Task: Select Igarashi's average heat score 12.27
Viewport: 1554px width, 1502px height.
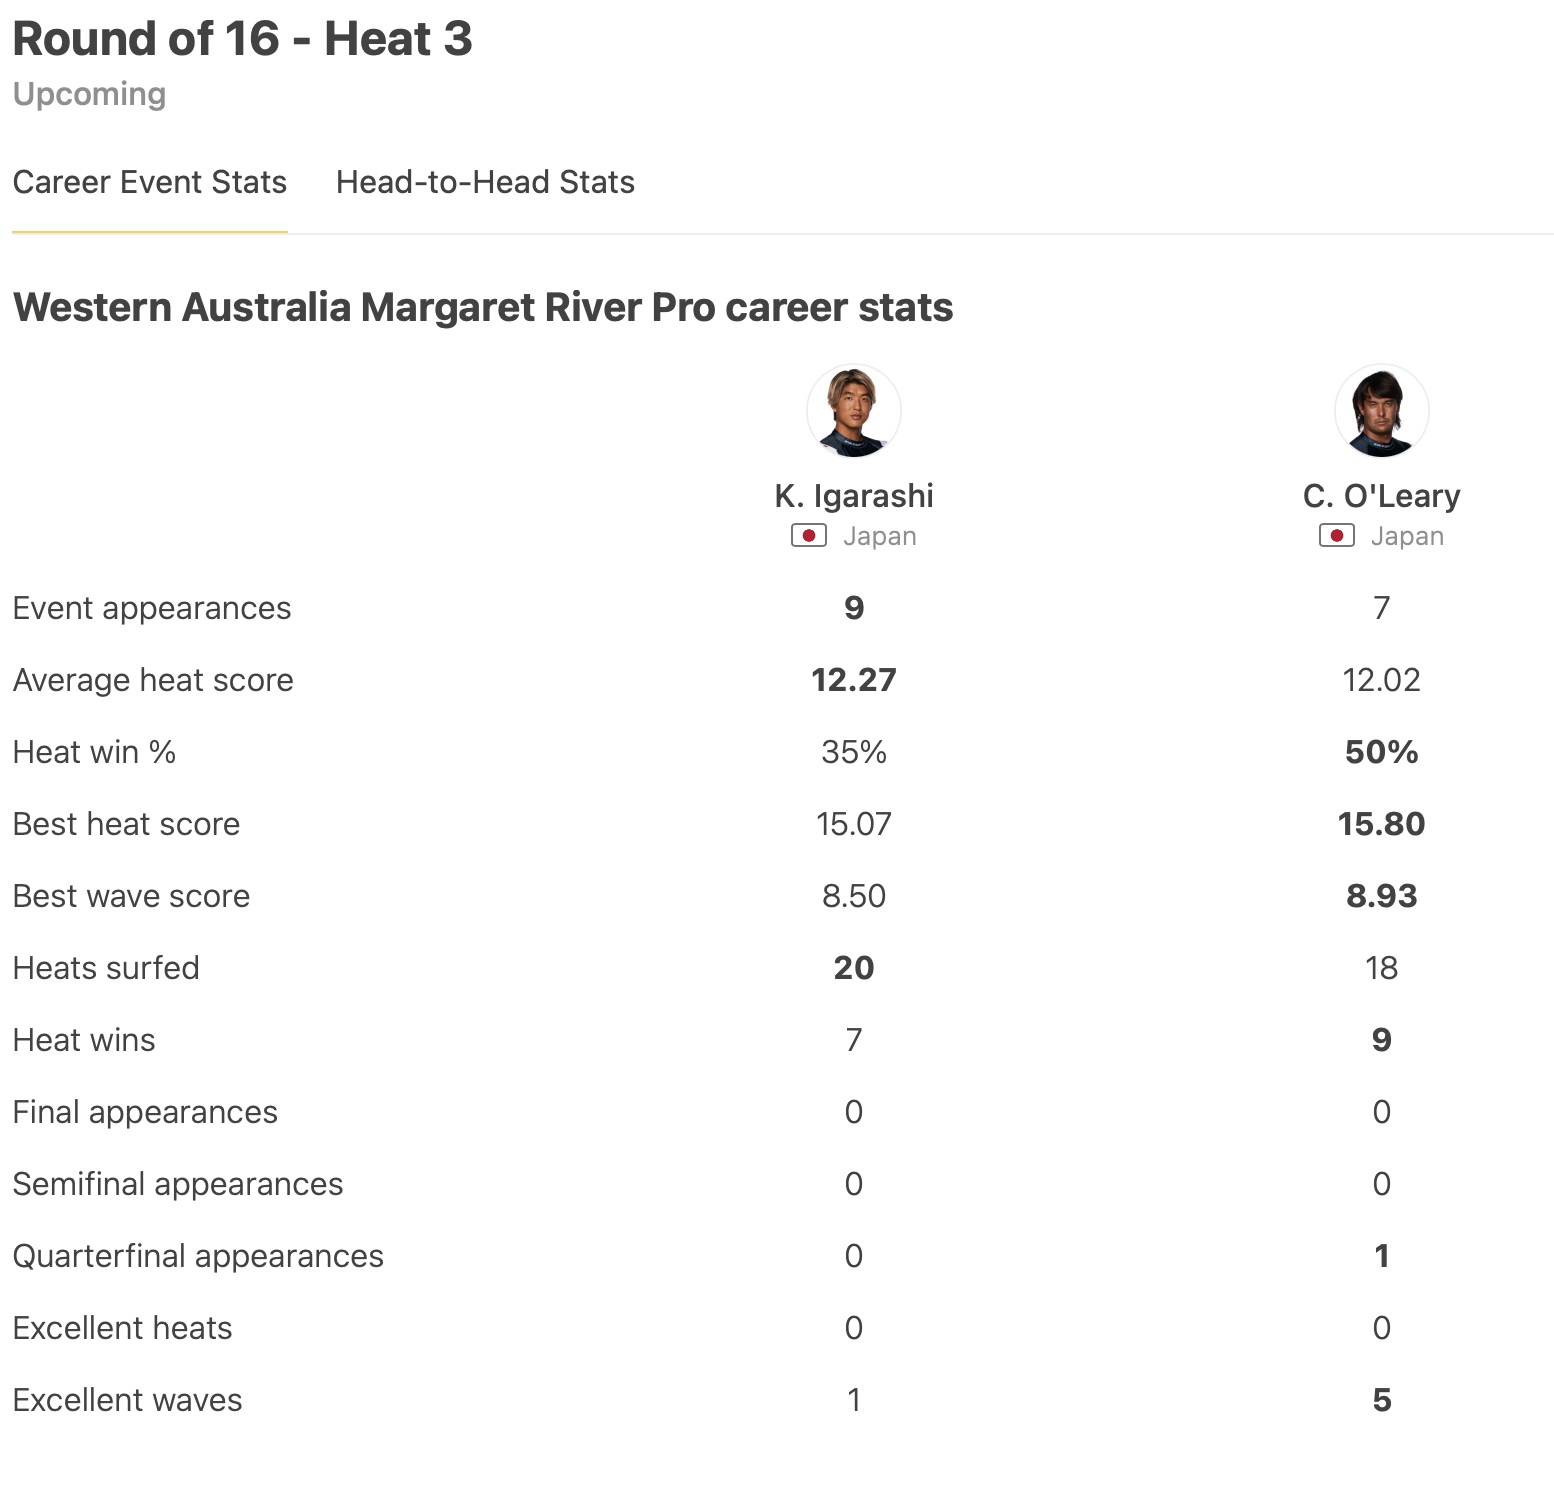Action: pyautogui.click(x=854, y=680)
